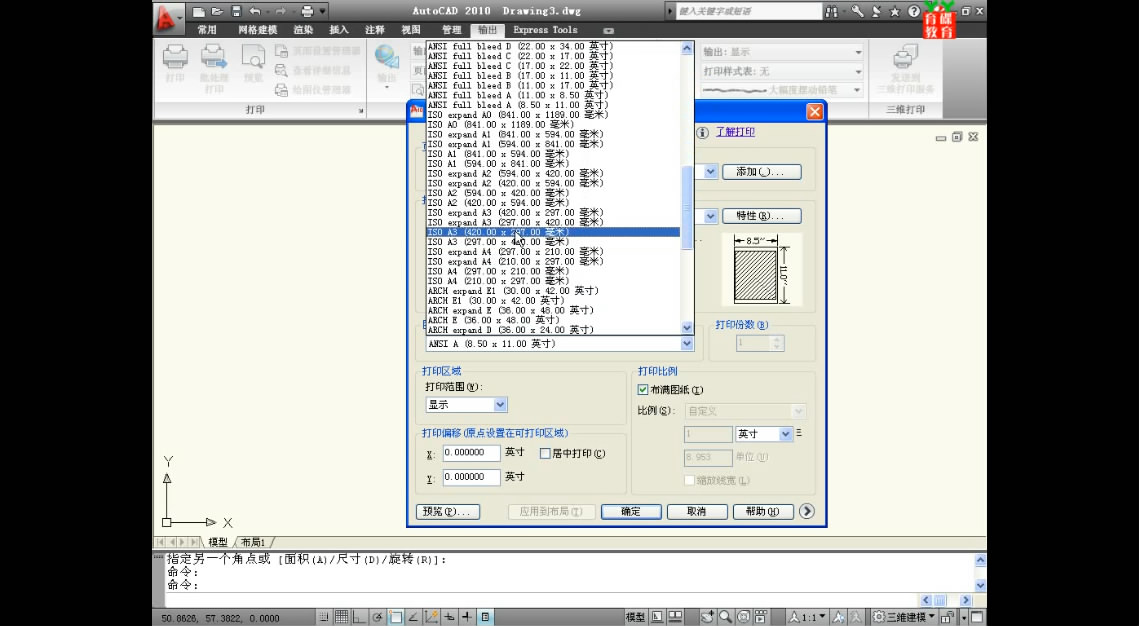The height and width of the screenshot is (626, 1139).
Task: Click the paper list scroll-down arrow
Action: pyautogui.click(x=687, y=328)
